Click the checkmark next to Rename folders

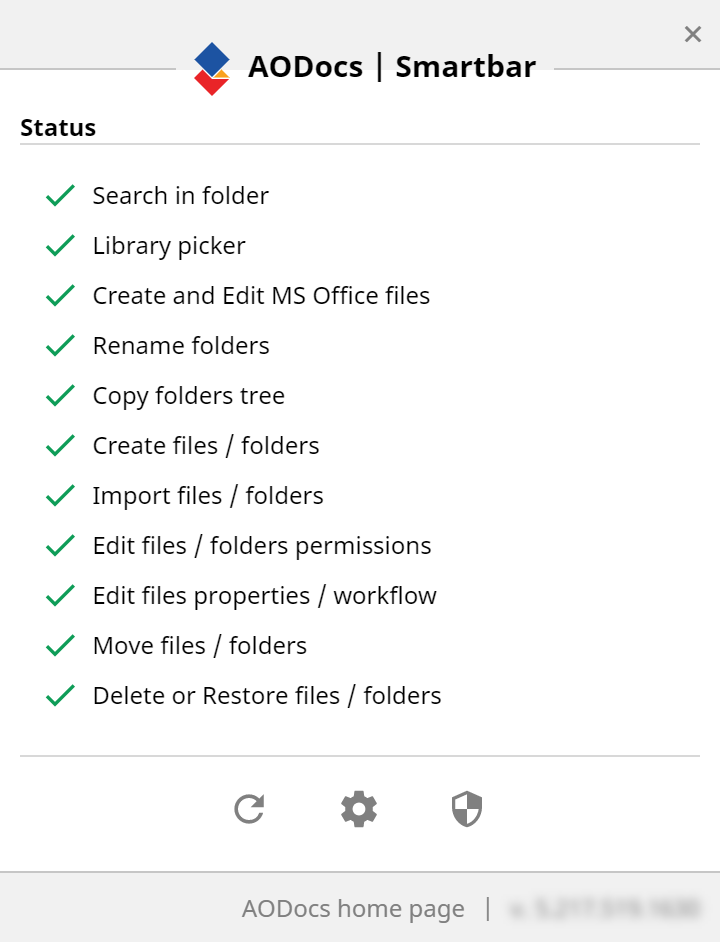(60, 345)
